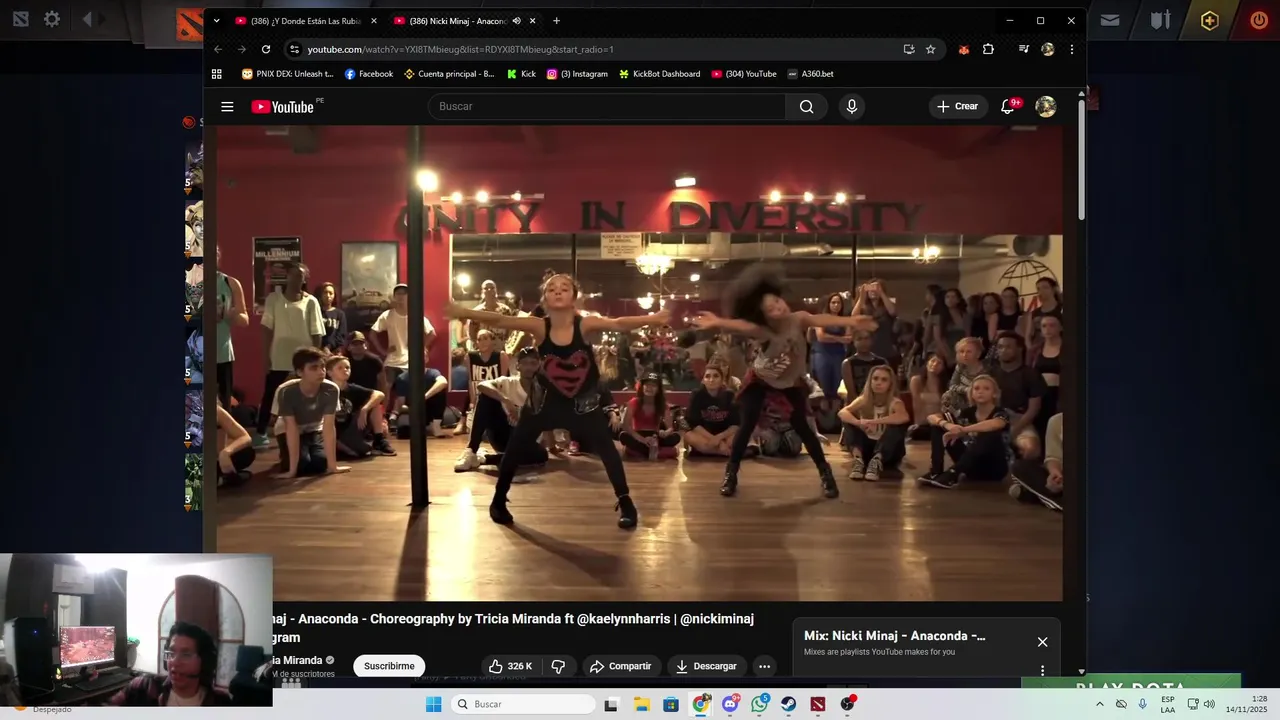The height and width of the screenshot is (720, 1280).
Task: Switch to Y Donde Están Las Rubias tab
Action: (x=306, y=21)
